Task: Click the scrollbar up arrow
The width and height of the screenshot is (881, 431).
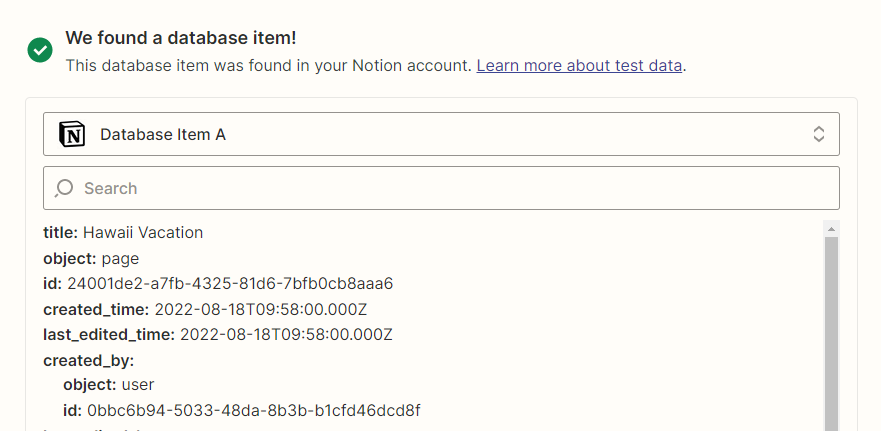Action: click(x=832, y=228)
